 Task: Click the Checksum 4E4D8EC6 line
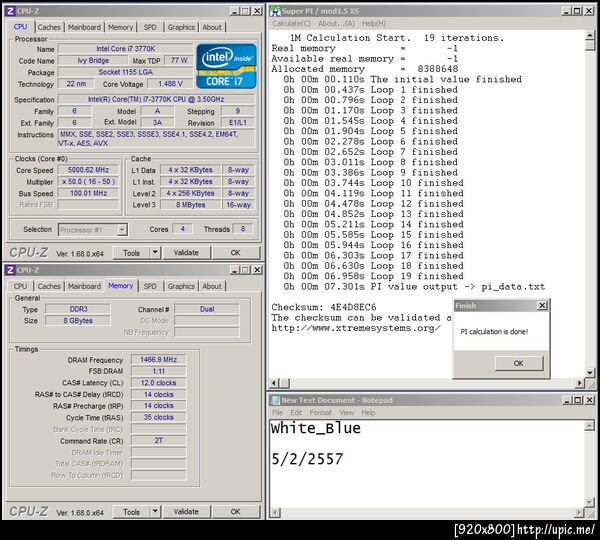point(324,307)
